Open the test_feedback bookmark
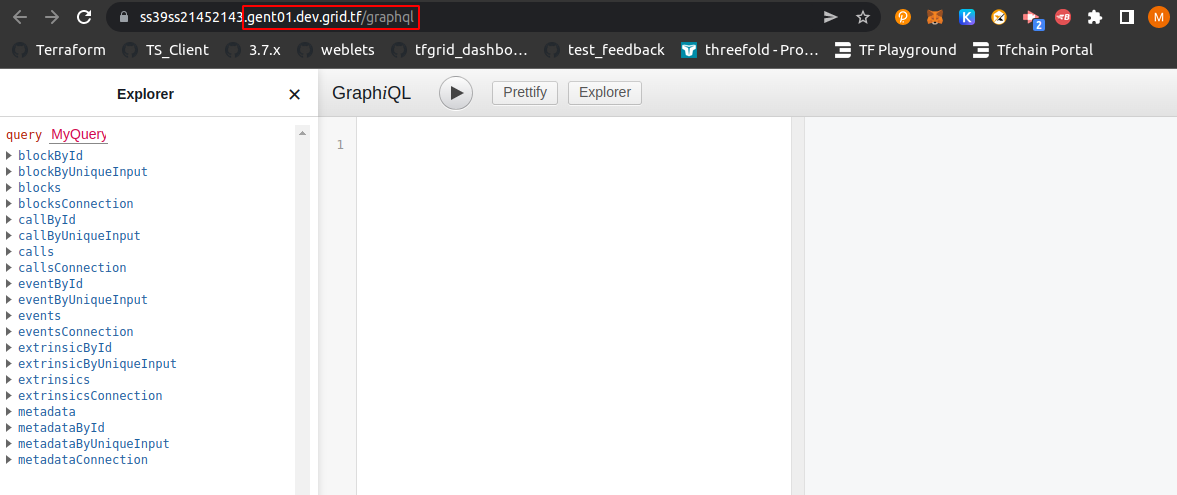This screenshot has width=1177, height=495. tap(604, 50)
